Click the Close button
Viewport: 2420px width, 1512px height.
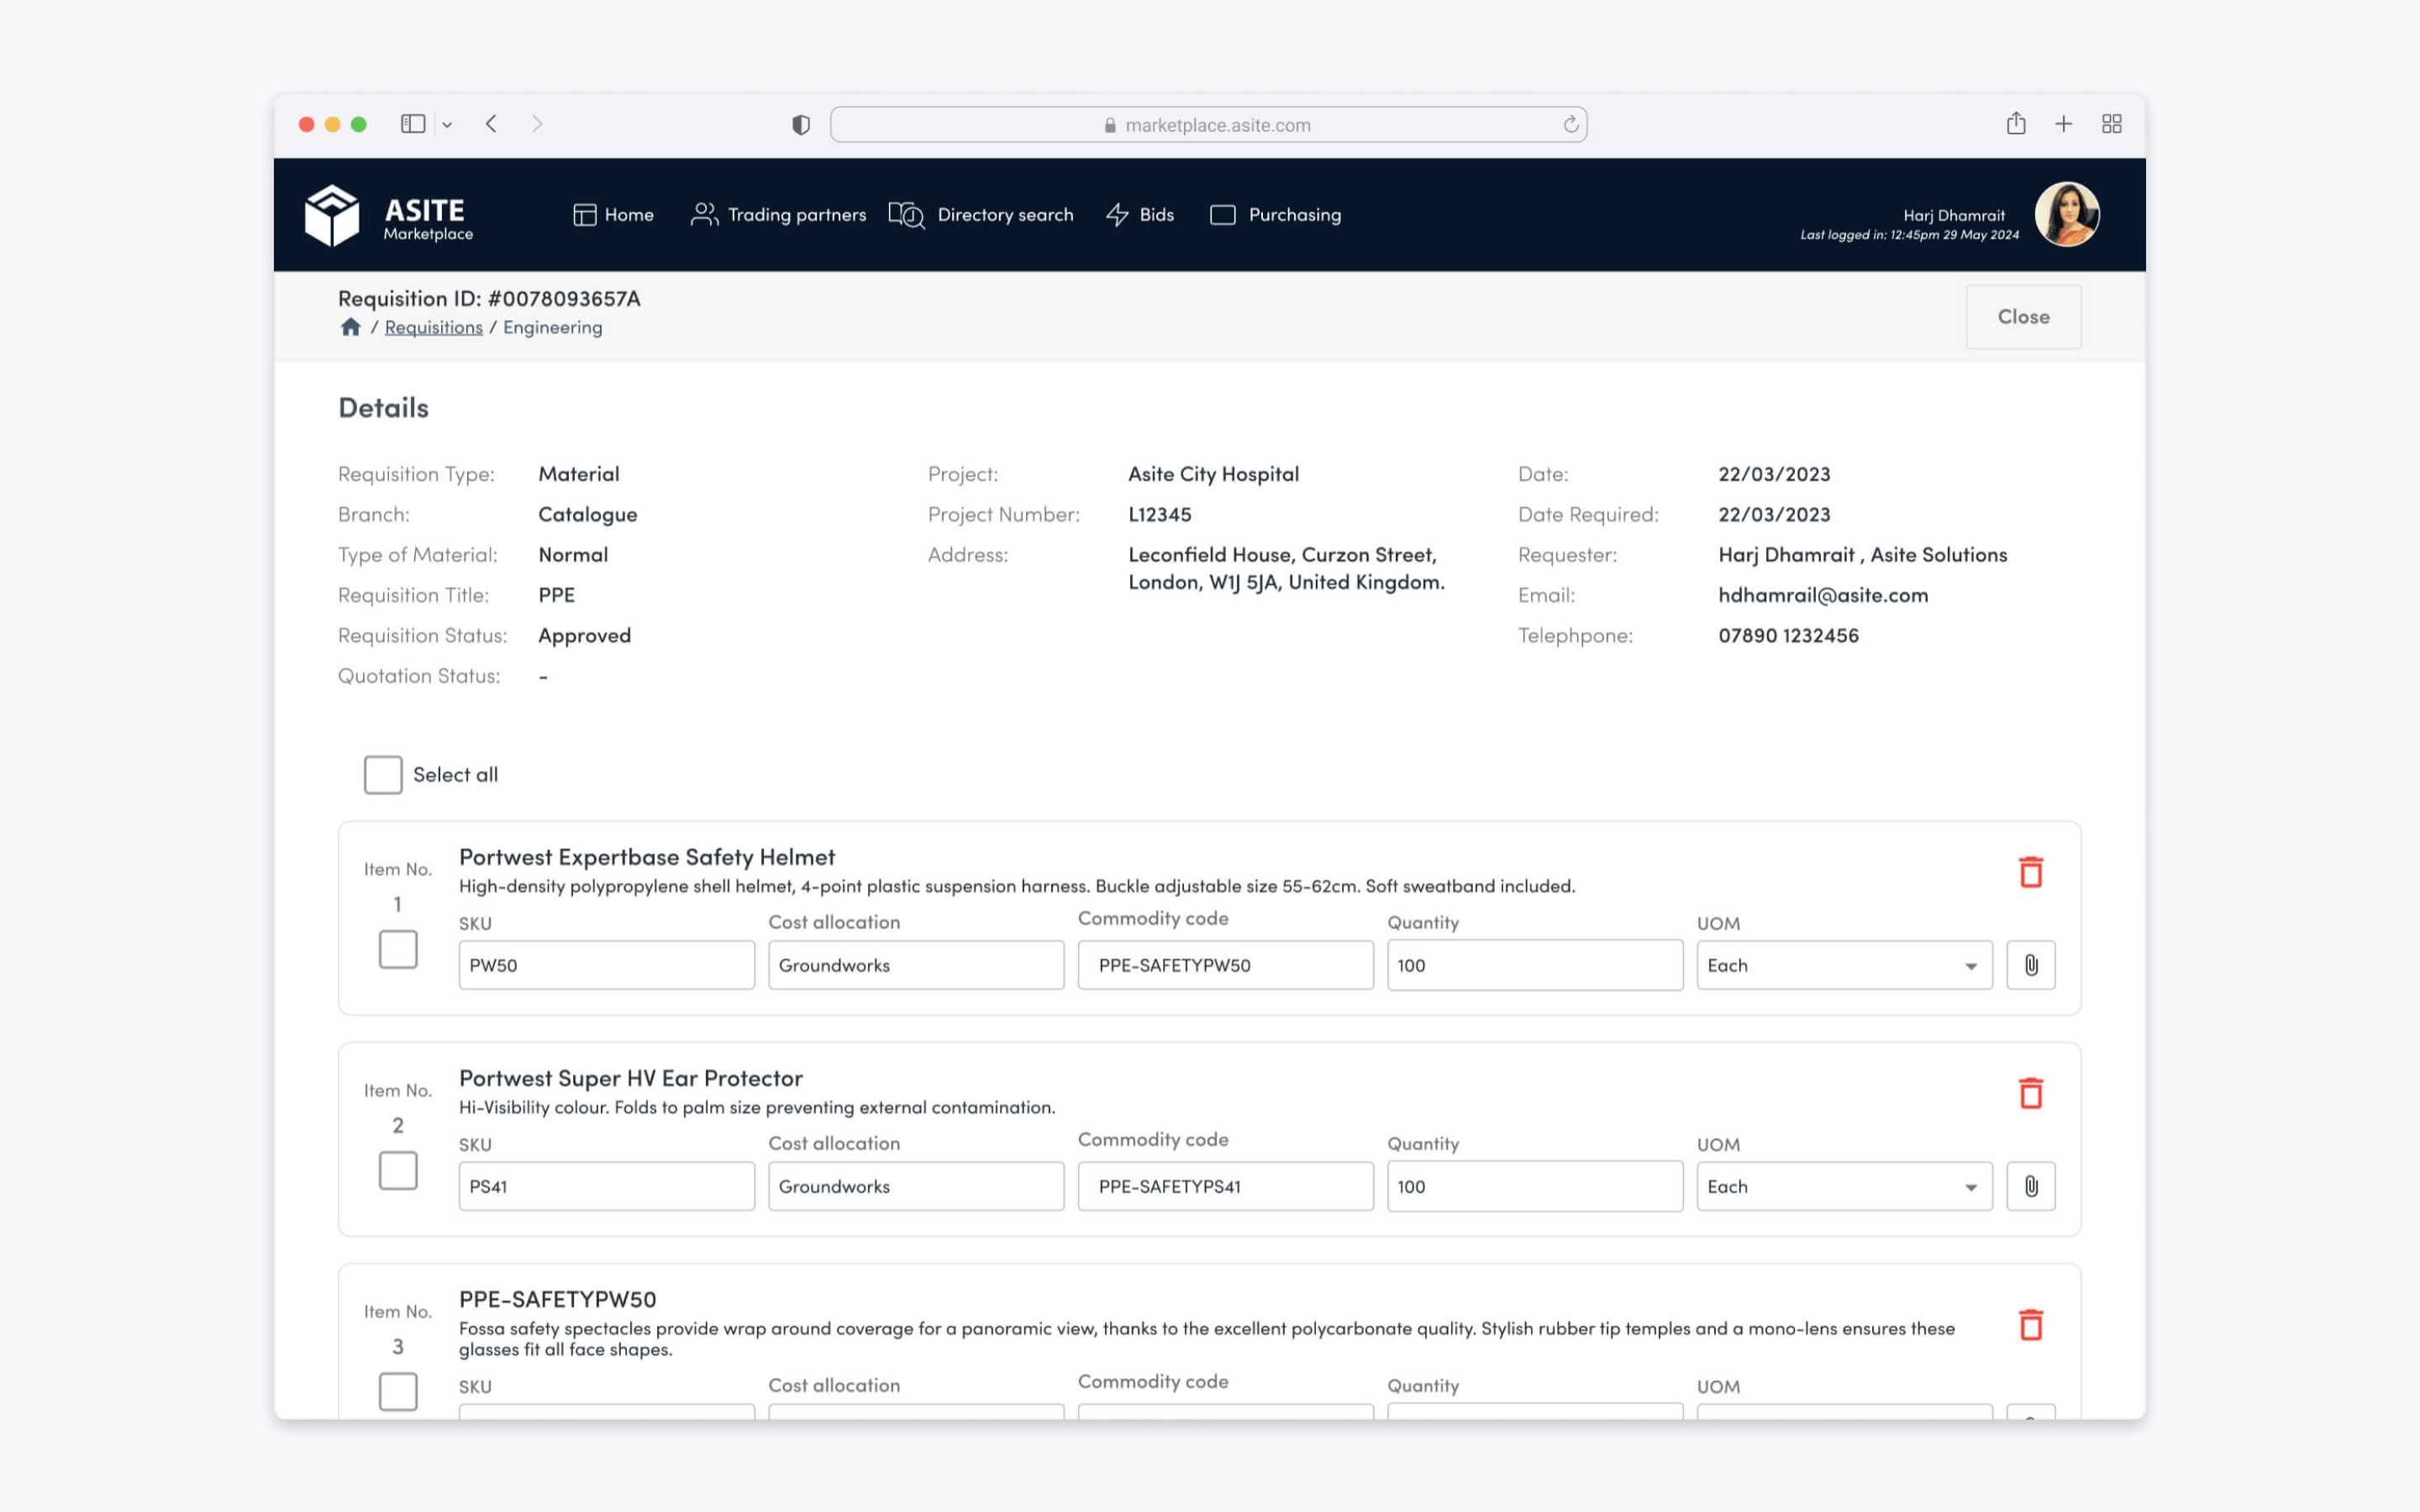click(2023, 317)
